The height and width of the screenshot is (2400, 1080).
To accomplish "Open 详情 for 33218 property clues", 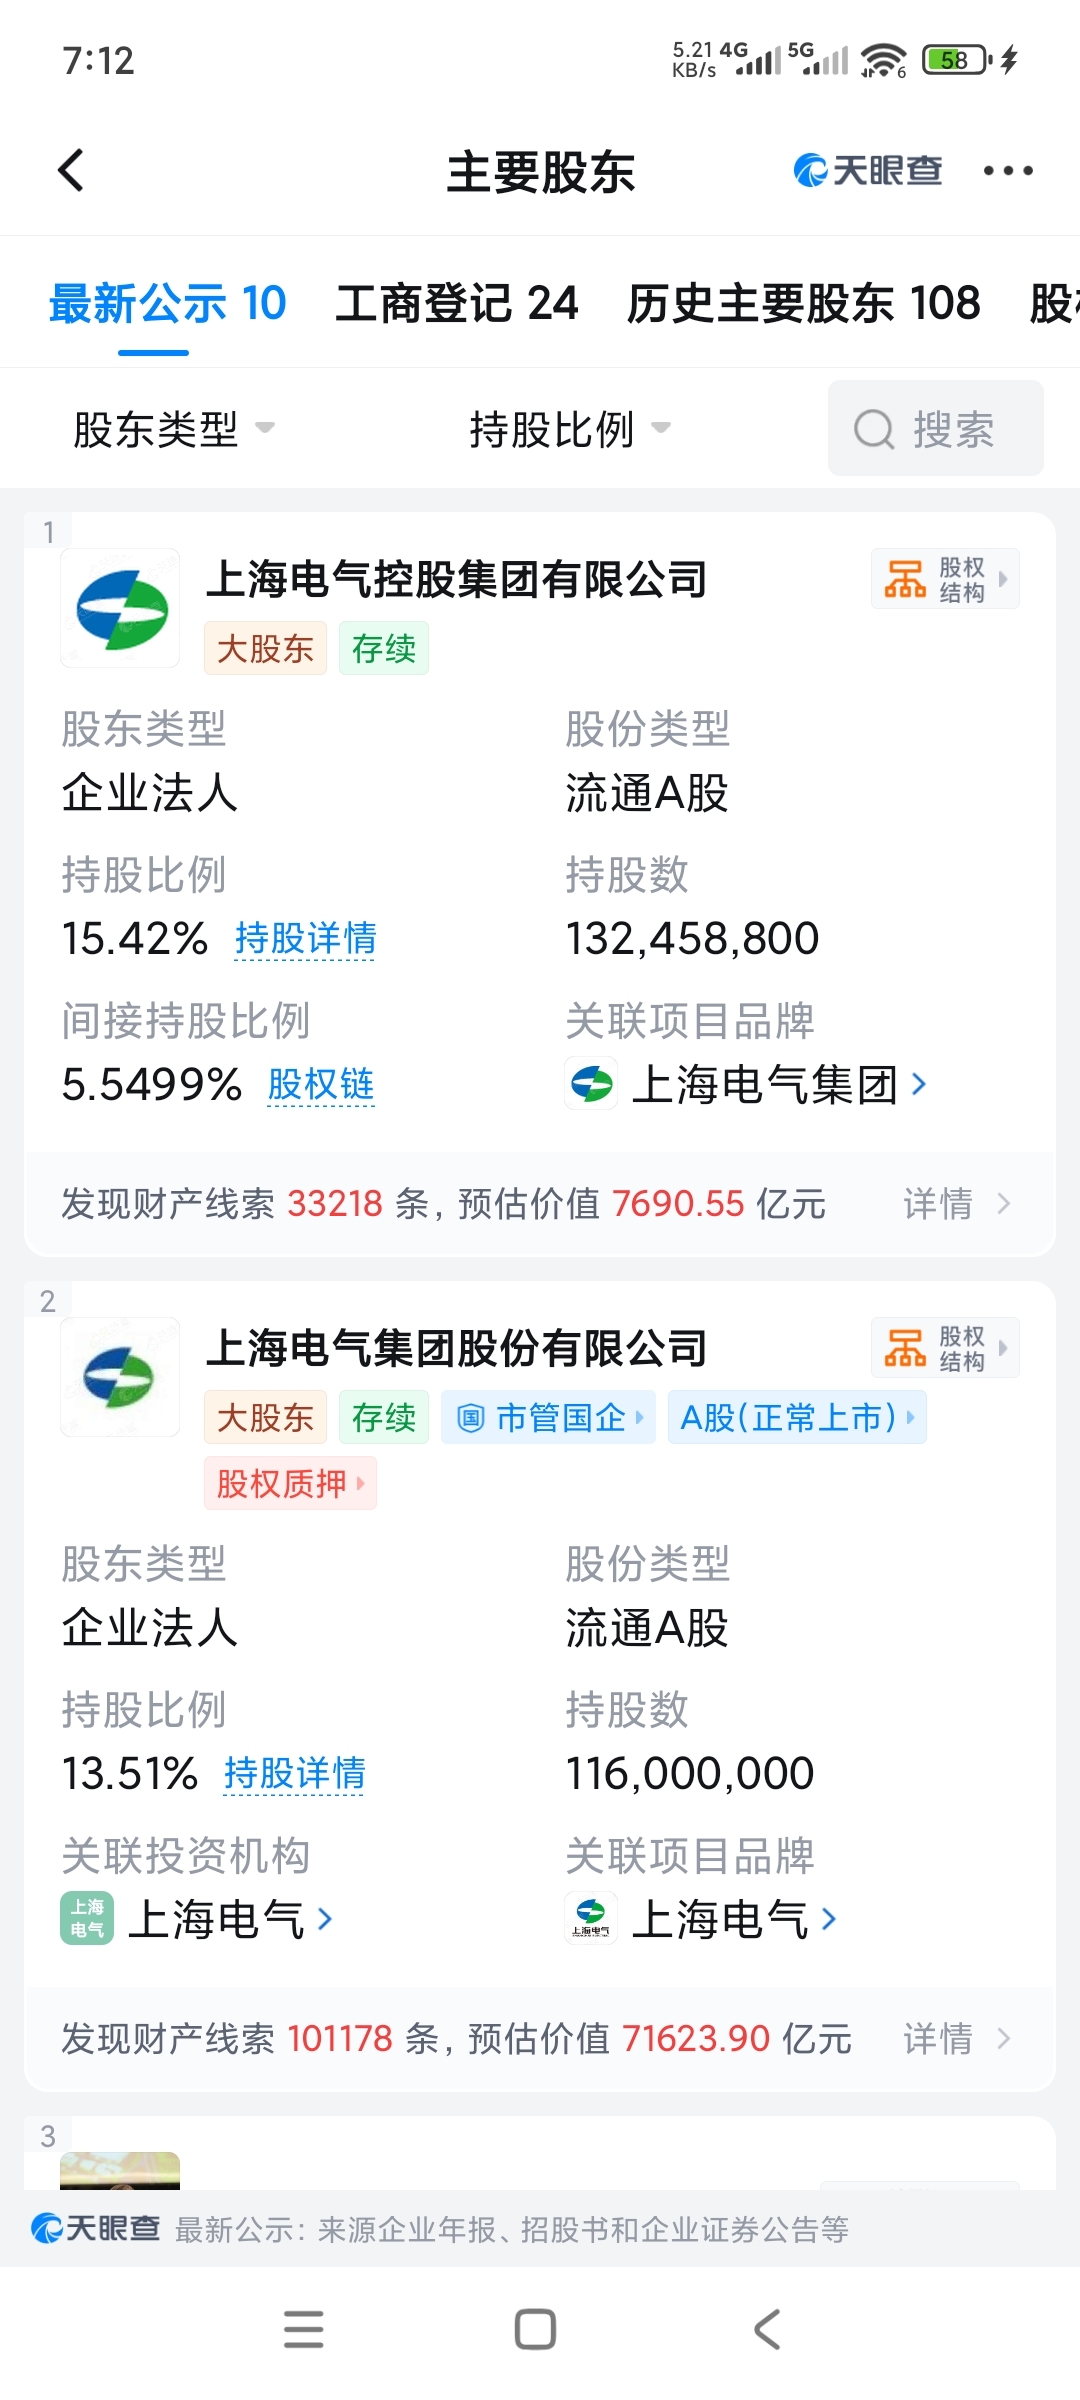I will pyautogui.click(x=957, y=1204).
